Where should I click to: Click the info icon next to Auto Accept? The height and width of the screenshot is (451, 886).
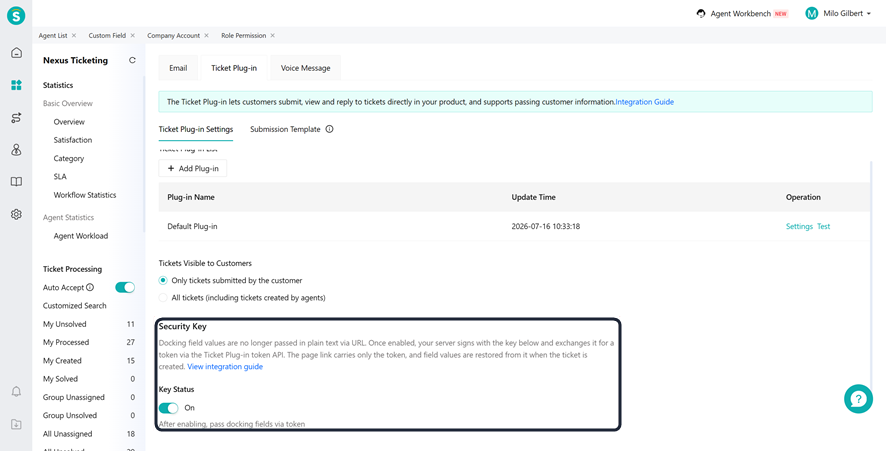click(90, 288)
